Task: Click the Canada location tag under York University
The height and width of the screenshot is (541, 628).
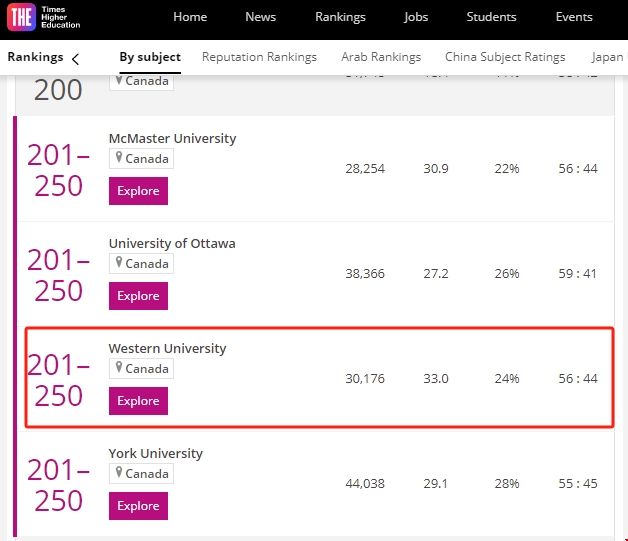Action: (141, 474)
